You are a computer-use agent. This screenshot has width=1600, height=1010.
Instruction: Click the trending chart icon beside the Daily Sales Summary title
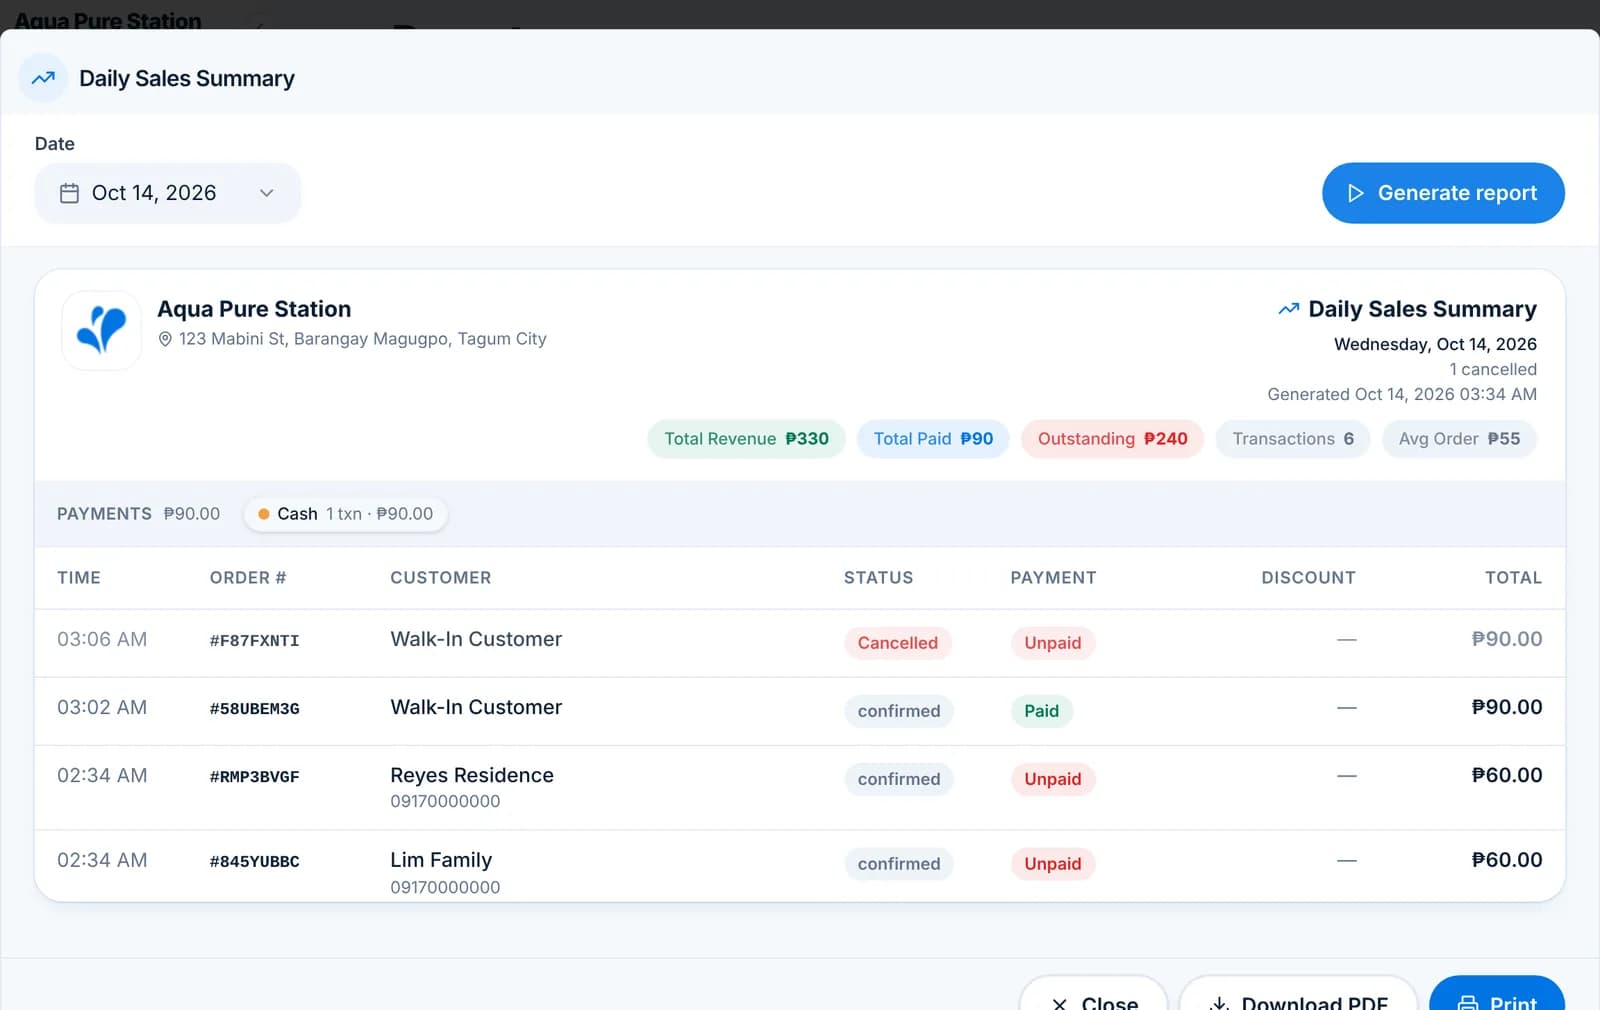[43, 78]
